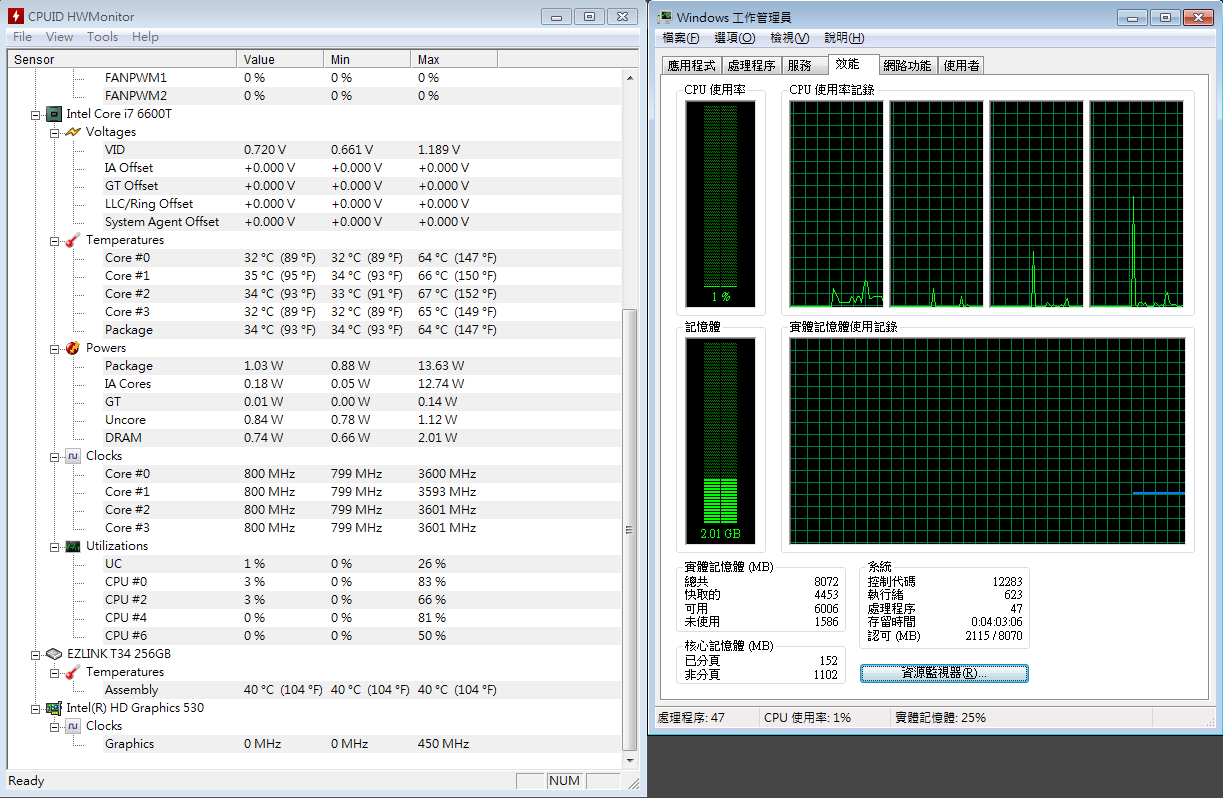Open Task Manager 說明(H) menu
This screenshot has width=1223, height=798.
point(844,38)
